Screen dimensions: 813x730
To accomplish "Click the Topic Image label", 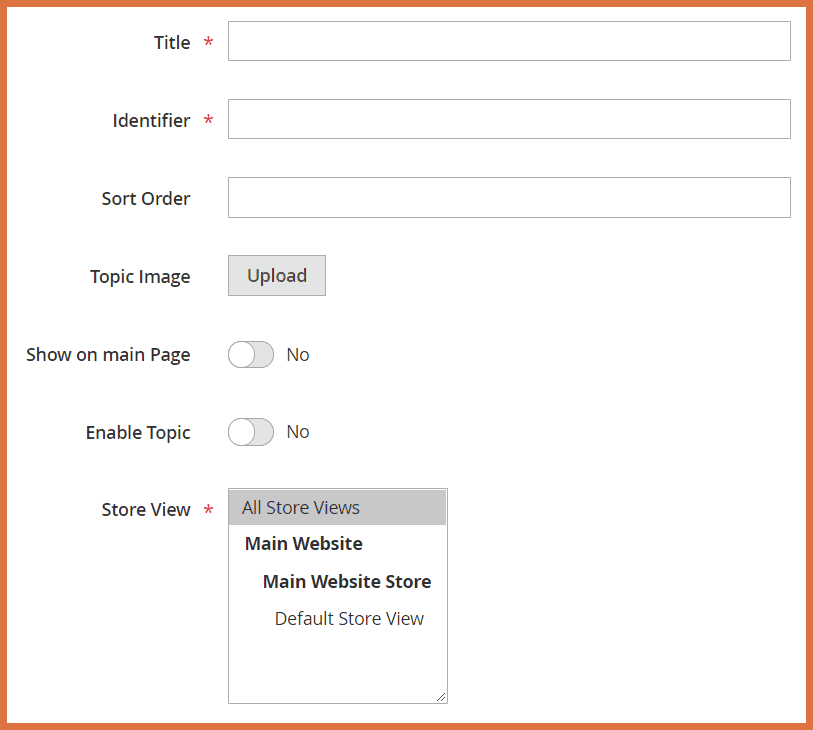I will [x=140, y=277].
